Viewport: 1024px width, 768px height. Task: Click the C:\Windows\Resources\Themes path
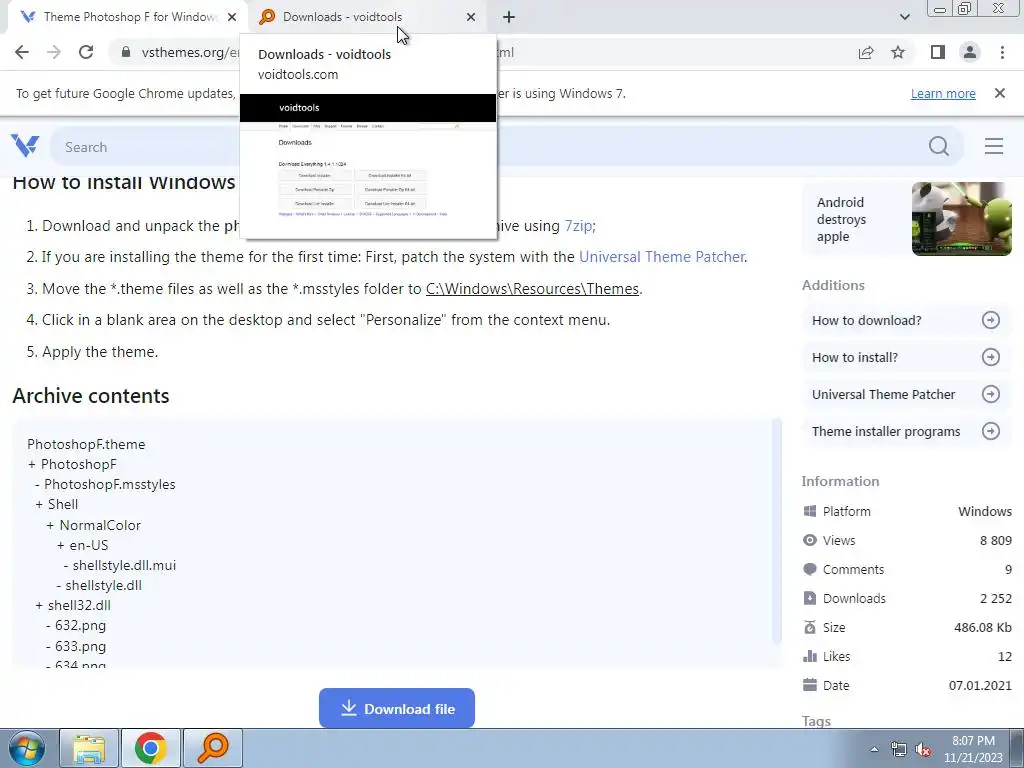pos(532,289)
